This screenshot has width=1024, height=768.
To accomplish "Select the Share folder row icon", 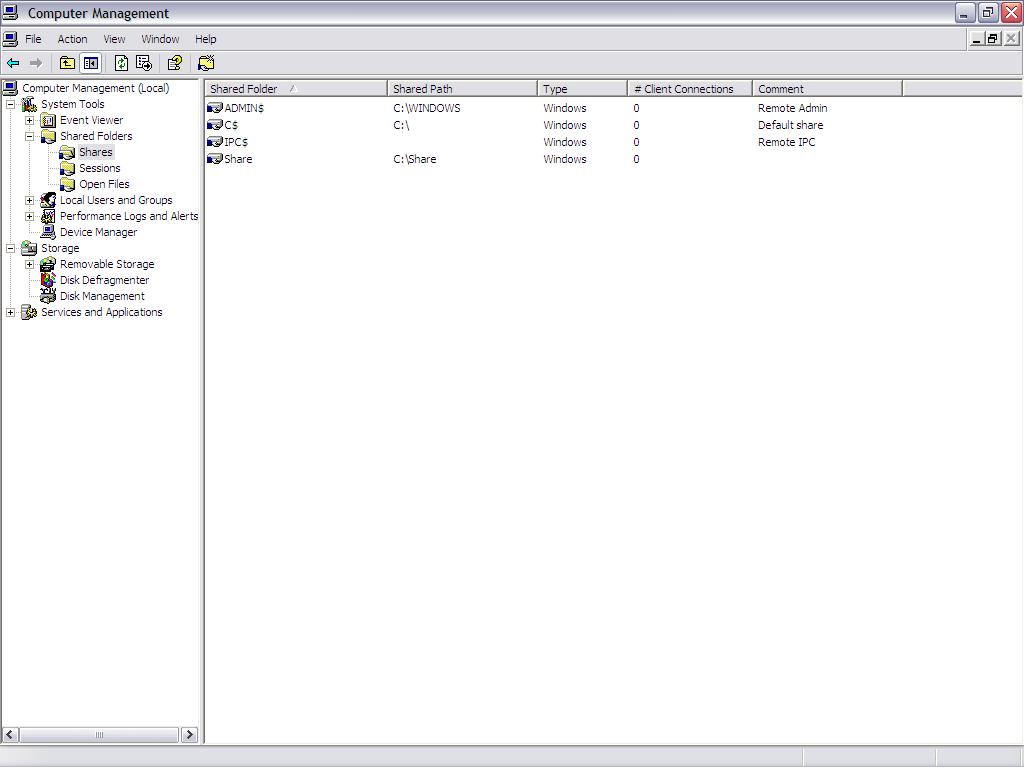I will 215,159.
